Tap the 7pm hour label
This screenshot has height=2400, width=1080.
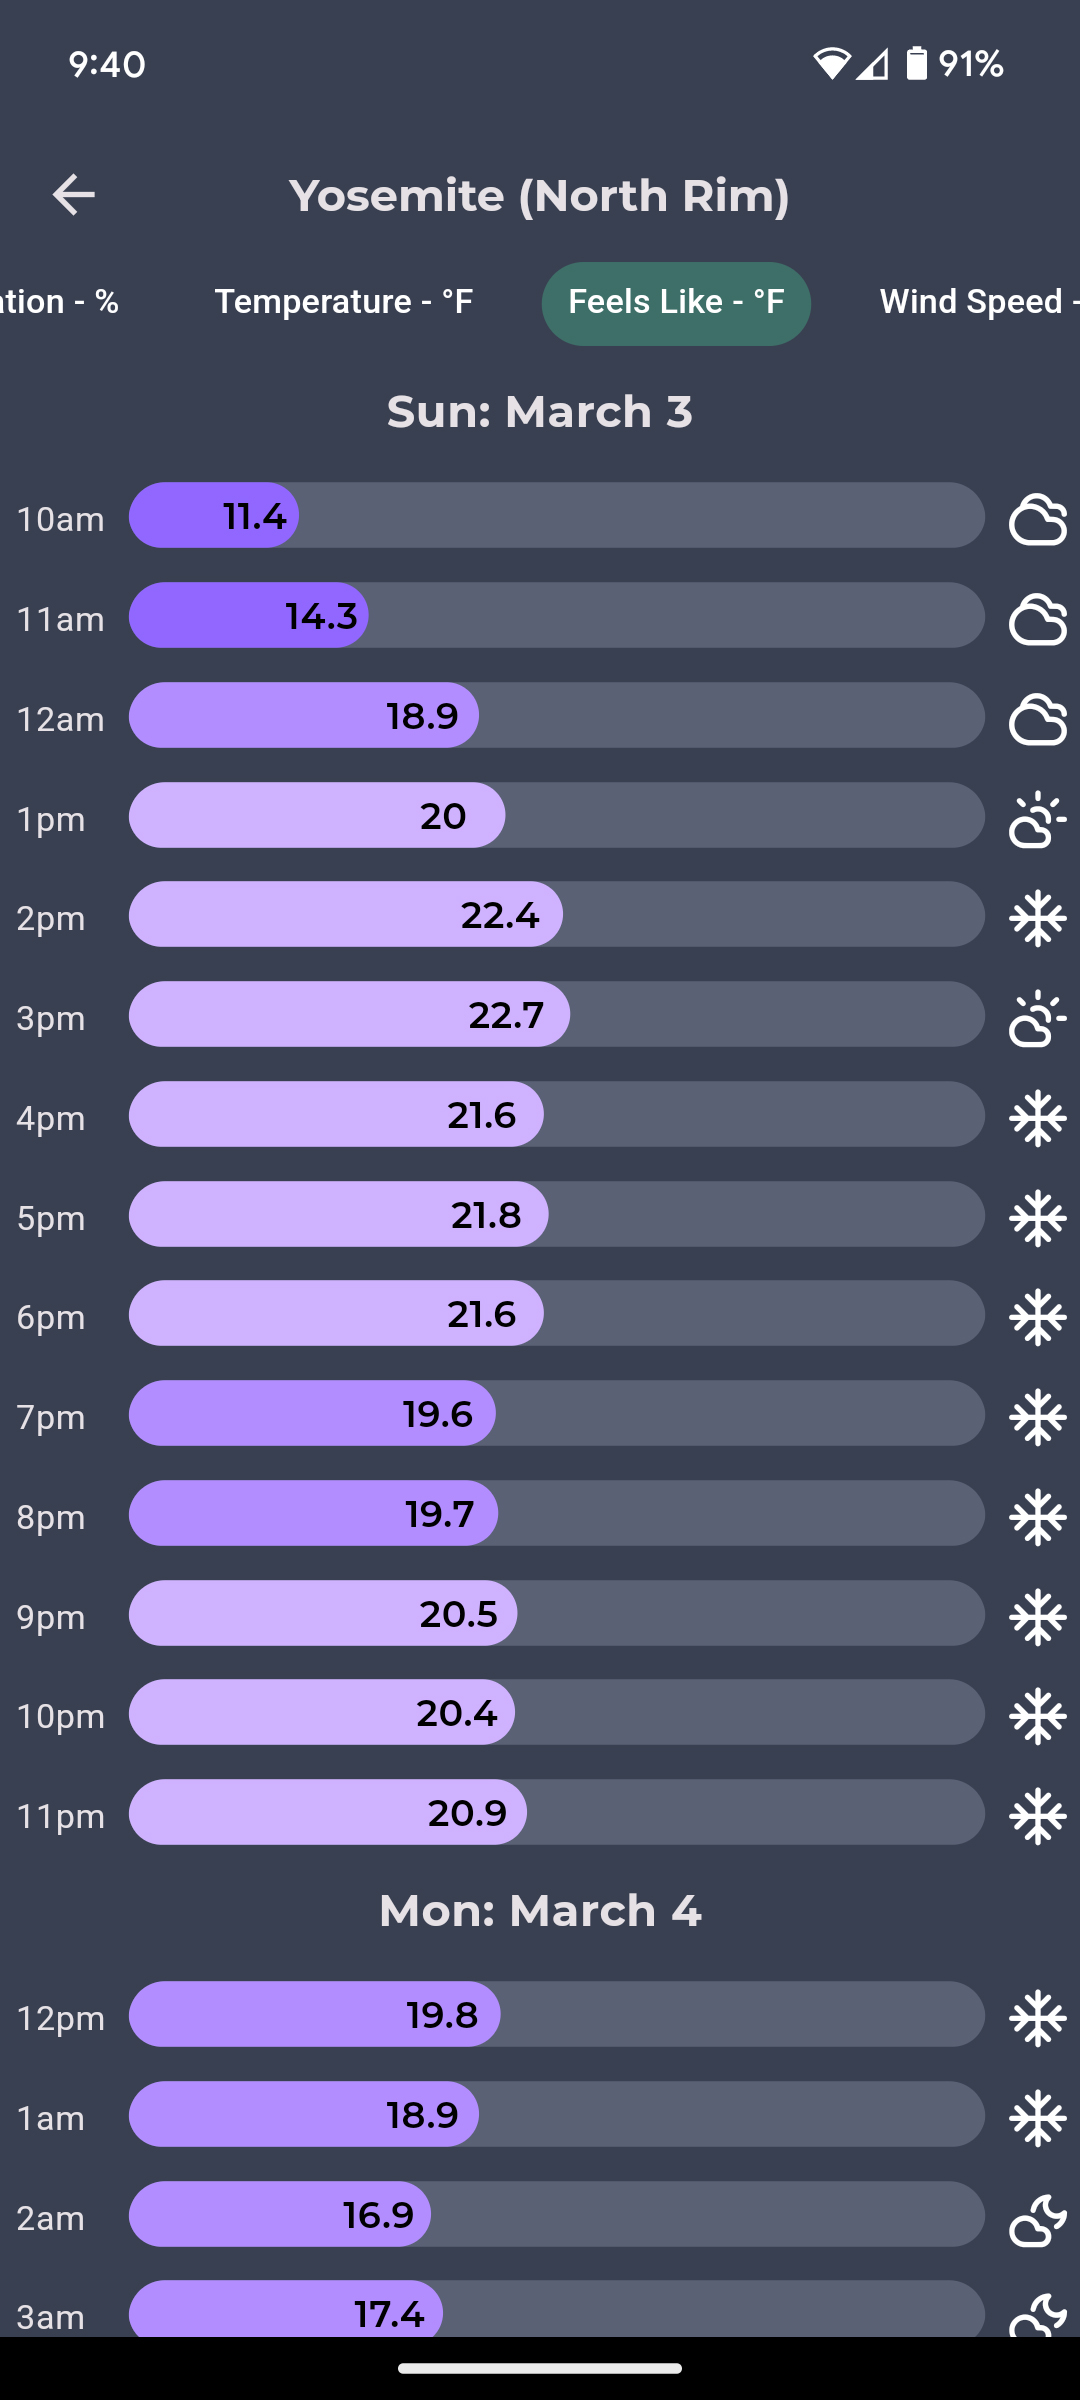point(51,1417)
